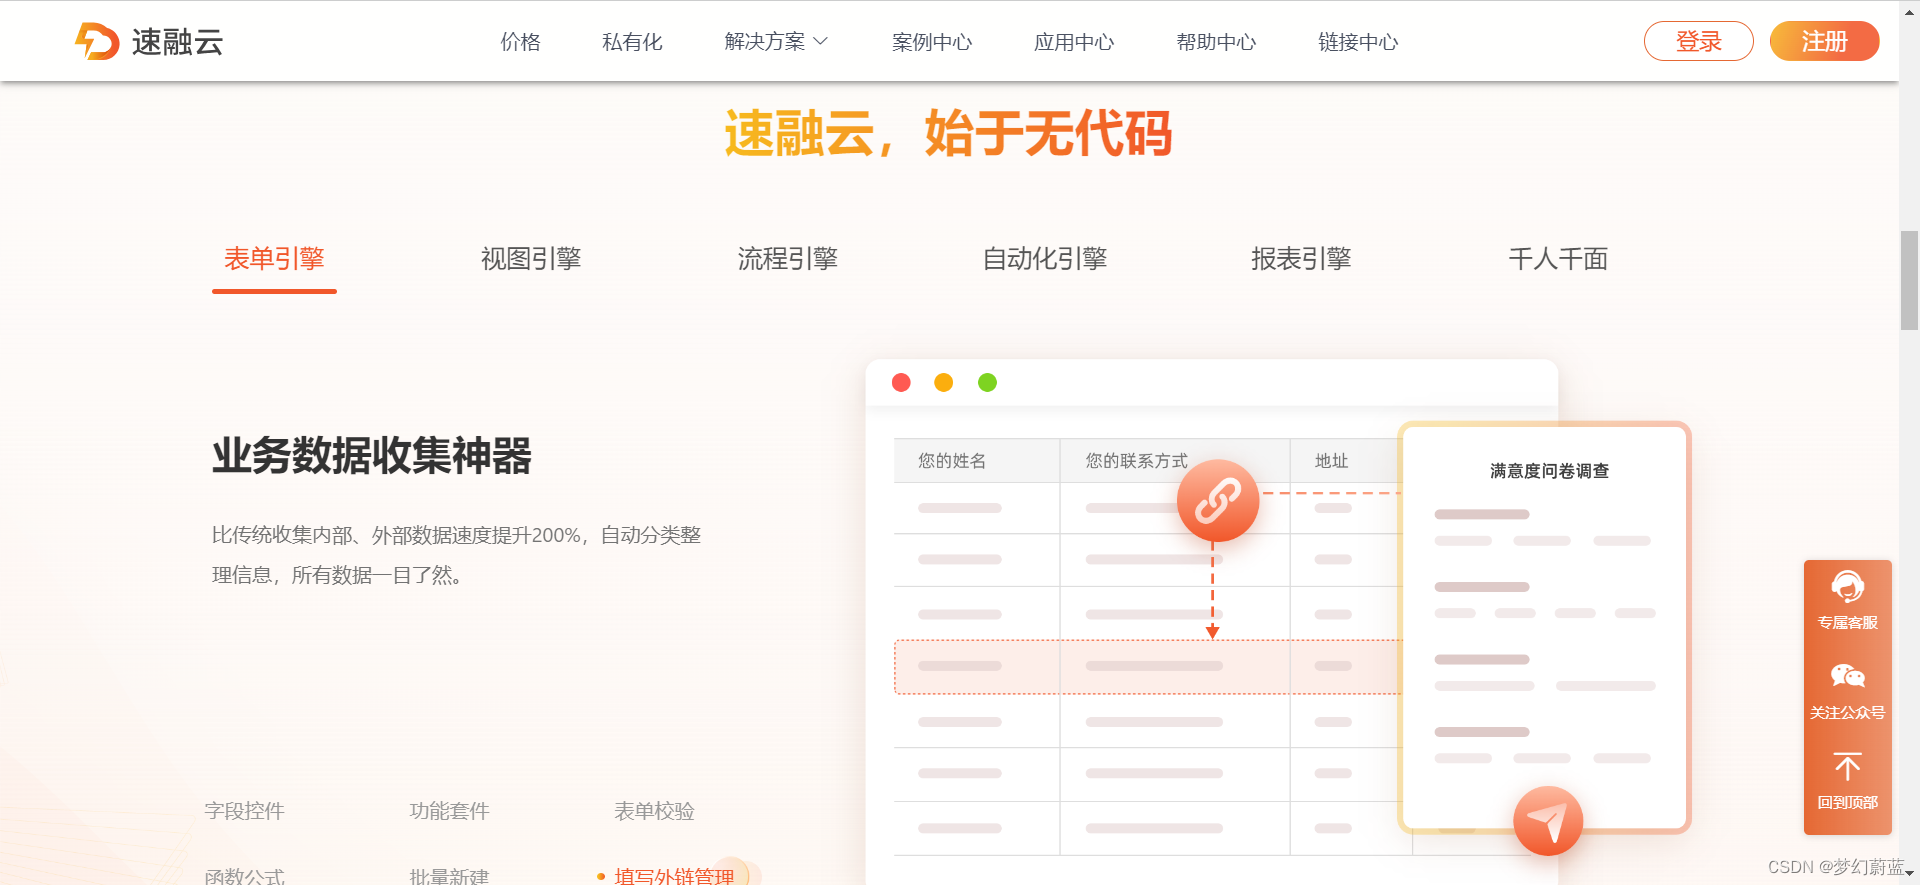
Task: Switch to the 千人千面 tab
Action: 1558,259
